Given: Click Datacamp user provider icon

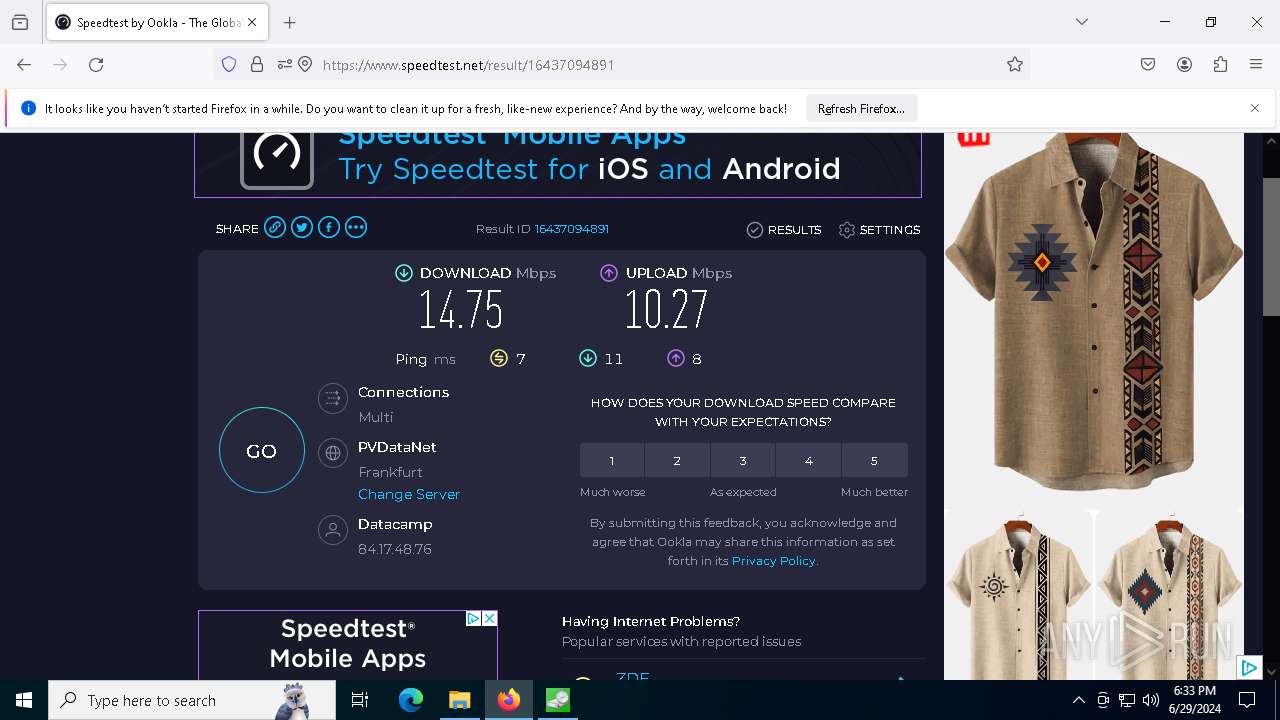Looking at the screenshot, I should pos(332,530).
